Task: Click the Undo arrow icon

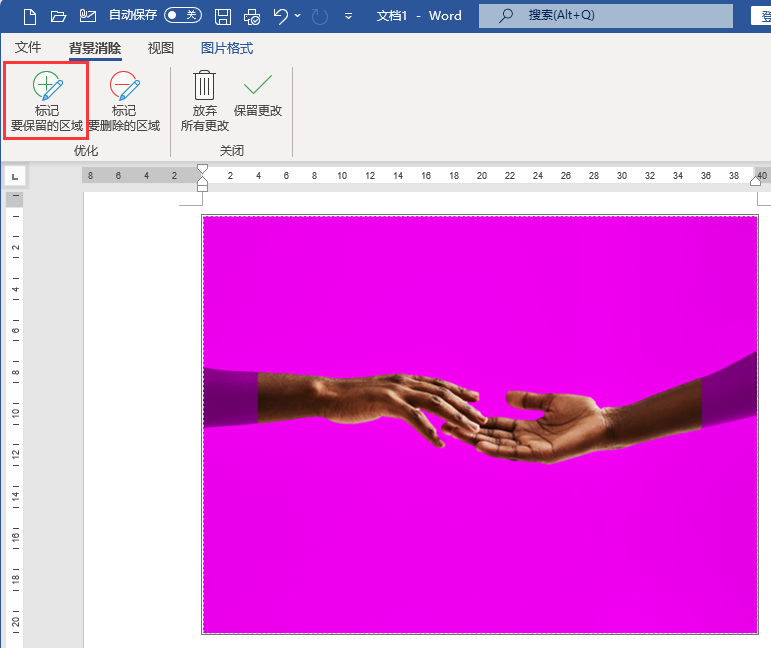Action: [x=281, y=16]
